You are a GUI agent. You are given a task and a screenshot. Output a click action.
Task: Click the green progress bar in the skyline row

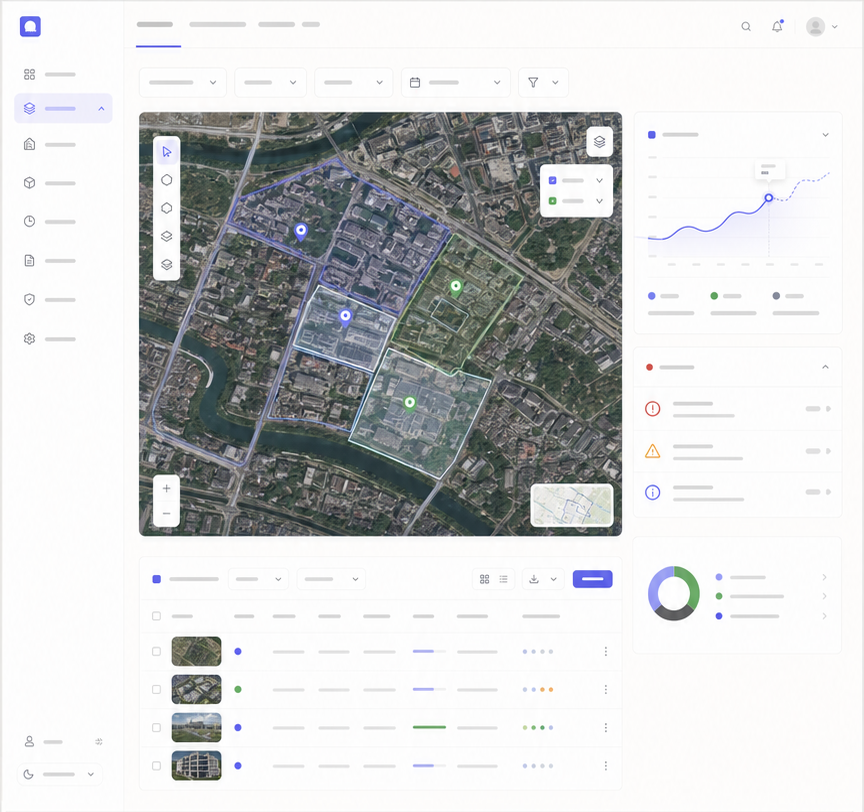pyautogui.click(x=429, y=727)
